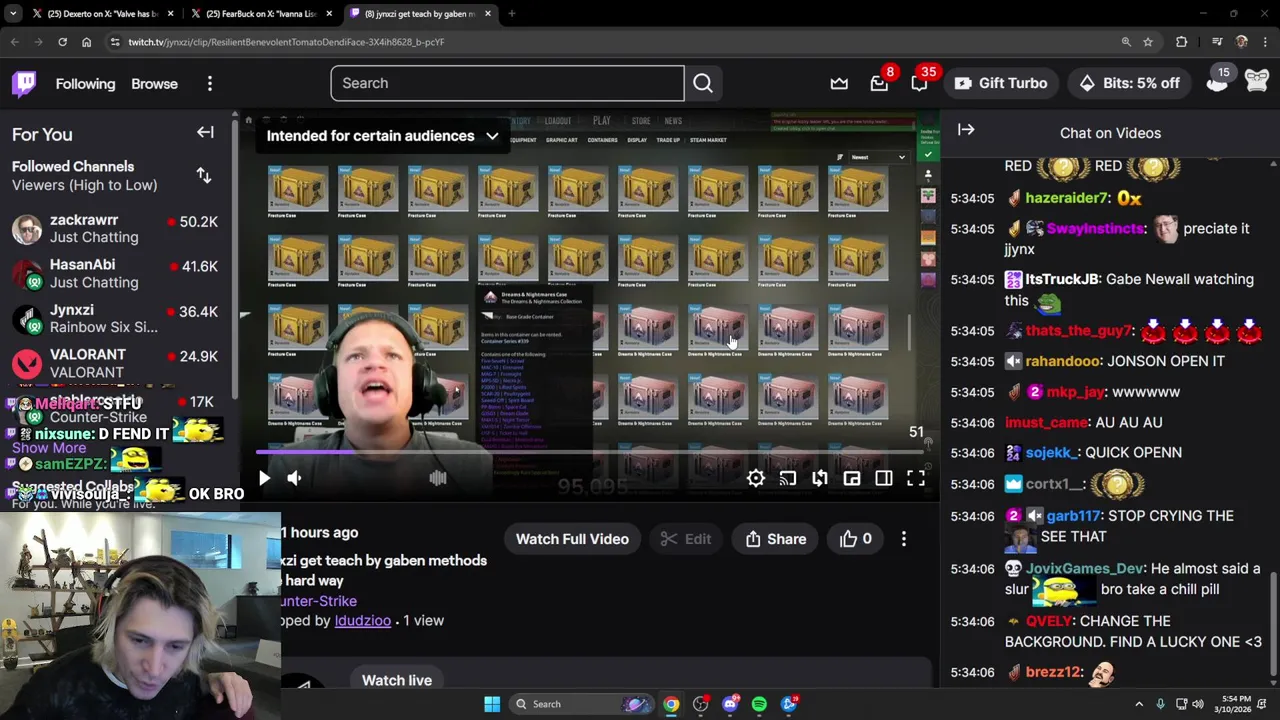Bookmark this page with star icon

1148,42
